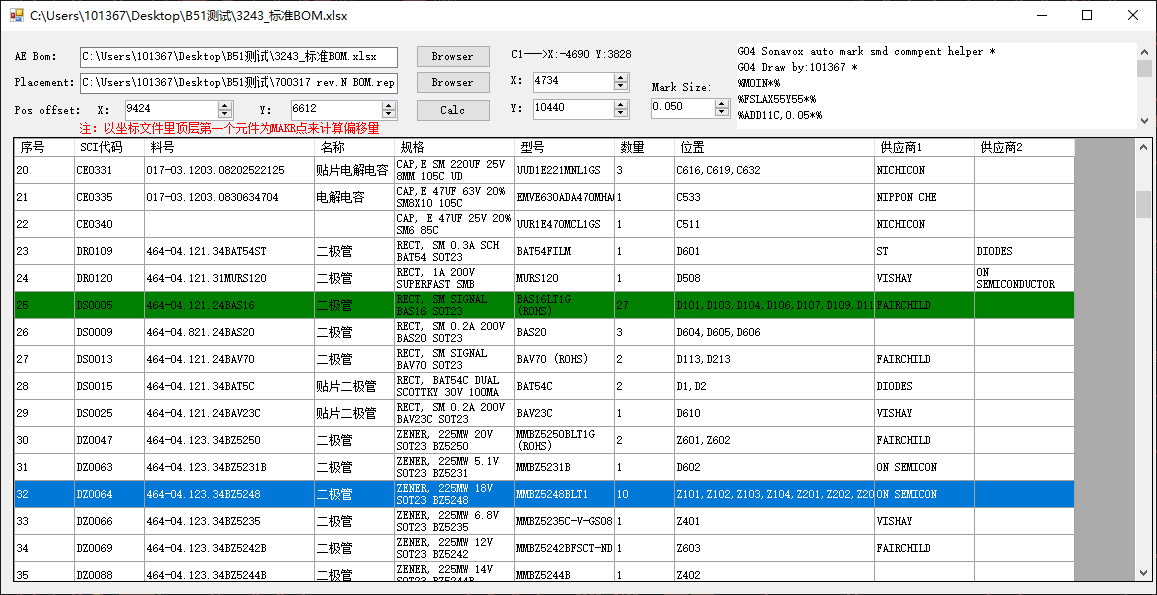Decrease the X coordinate 4734 value
The width and height of the screenshot is (1157, 595).
point(623,86)
